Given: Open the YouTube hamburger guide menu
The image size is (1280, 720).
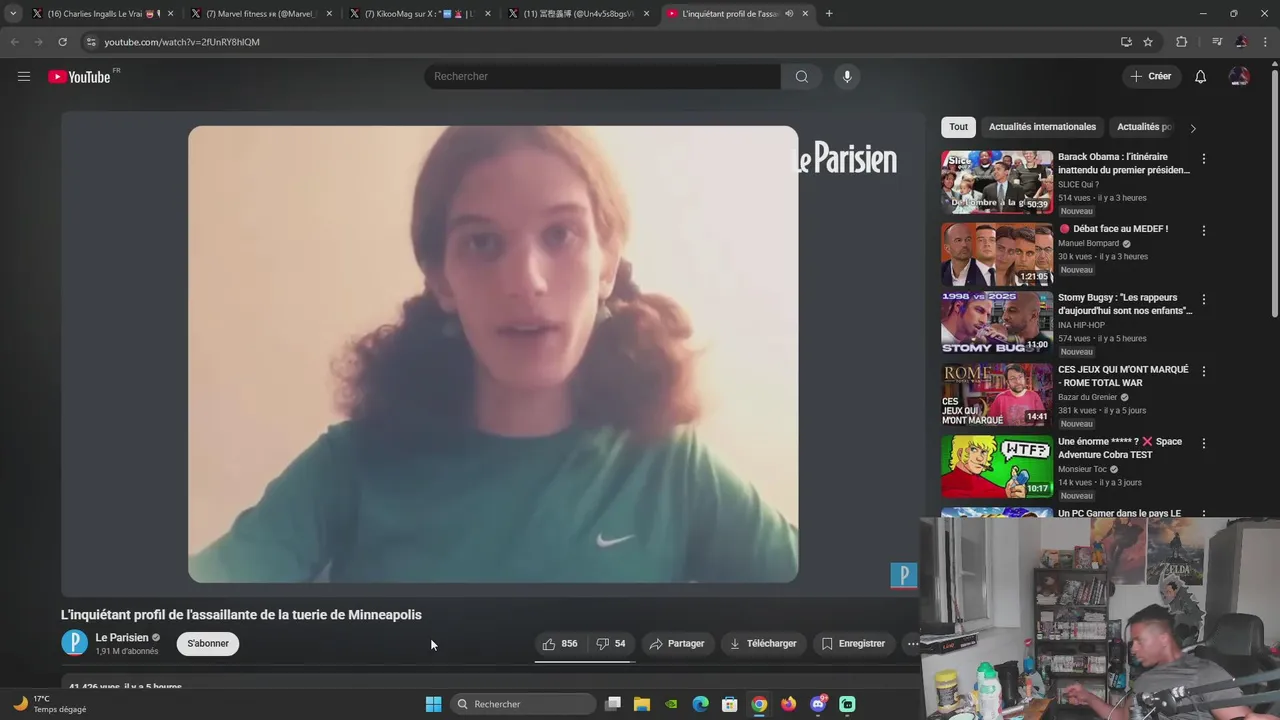Looking at the screenshot, I should point(24,76).
